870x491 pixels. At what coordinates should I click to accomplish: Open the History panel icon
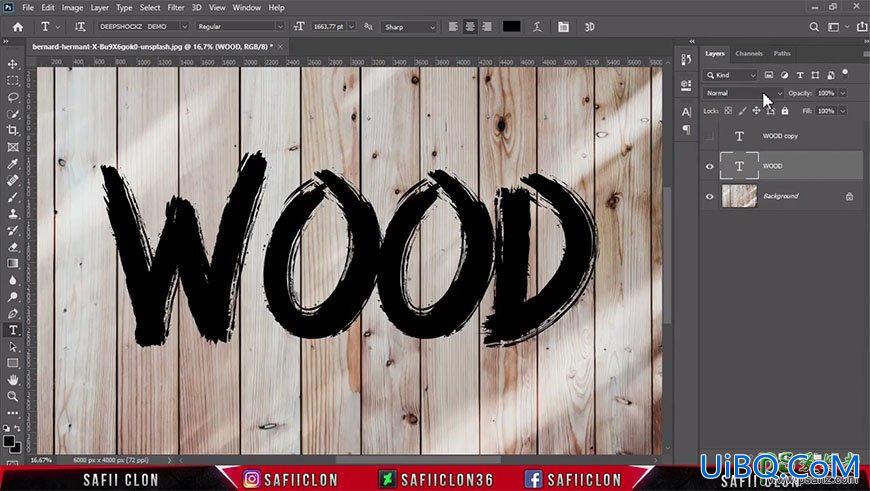[686, 60]
